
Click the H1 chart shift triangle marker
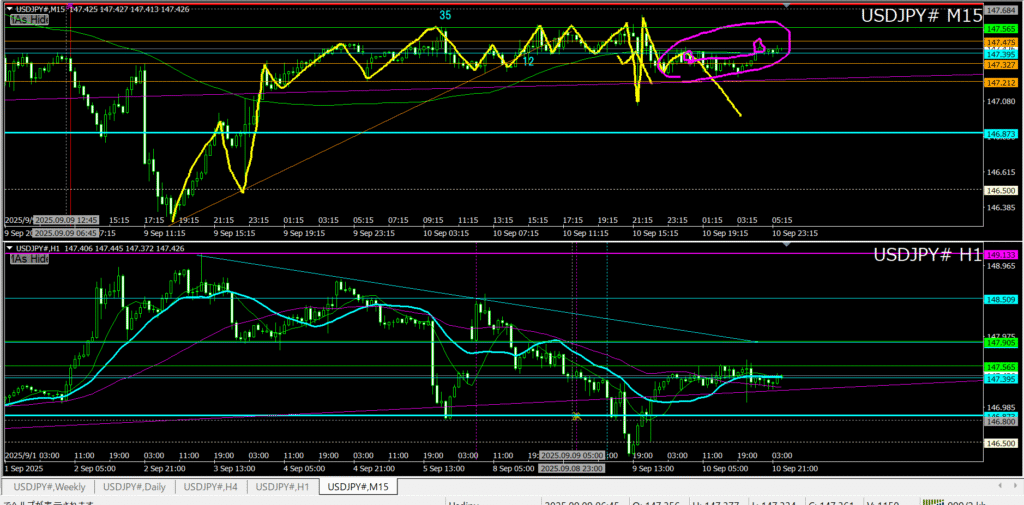click(786, 244)
